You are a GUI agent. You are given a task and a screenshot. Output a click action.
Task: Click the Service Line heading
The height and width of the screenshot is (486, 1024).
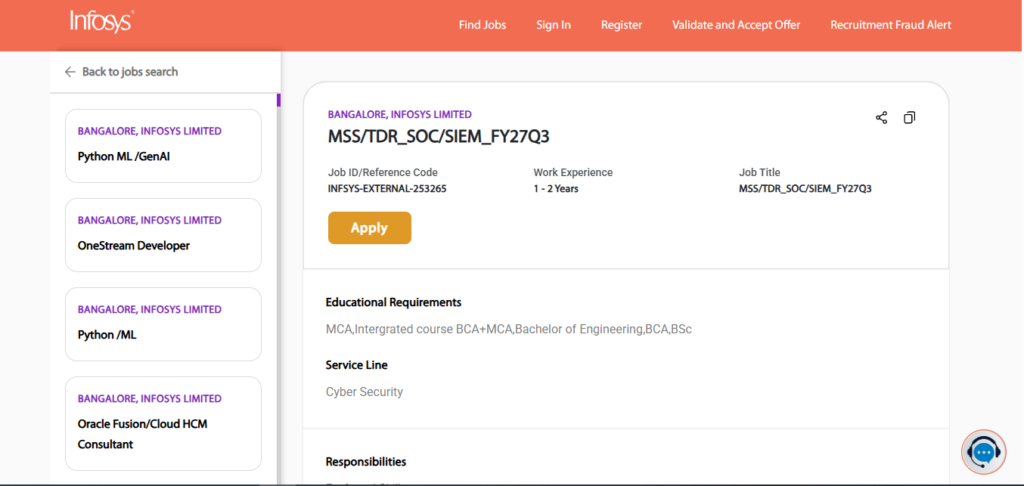coord(357,364)
